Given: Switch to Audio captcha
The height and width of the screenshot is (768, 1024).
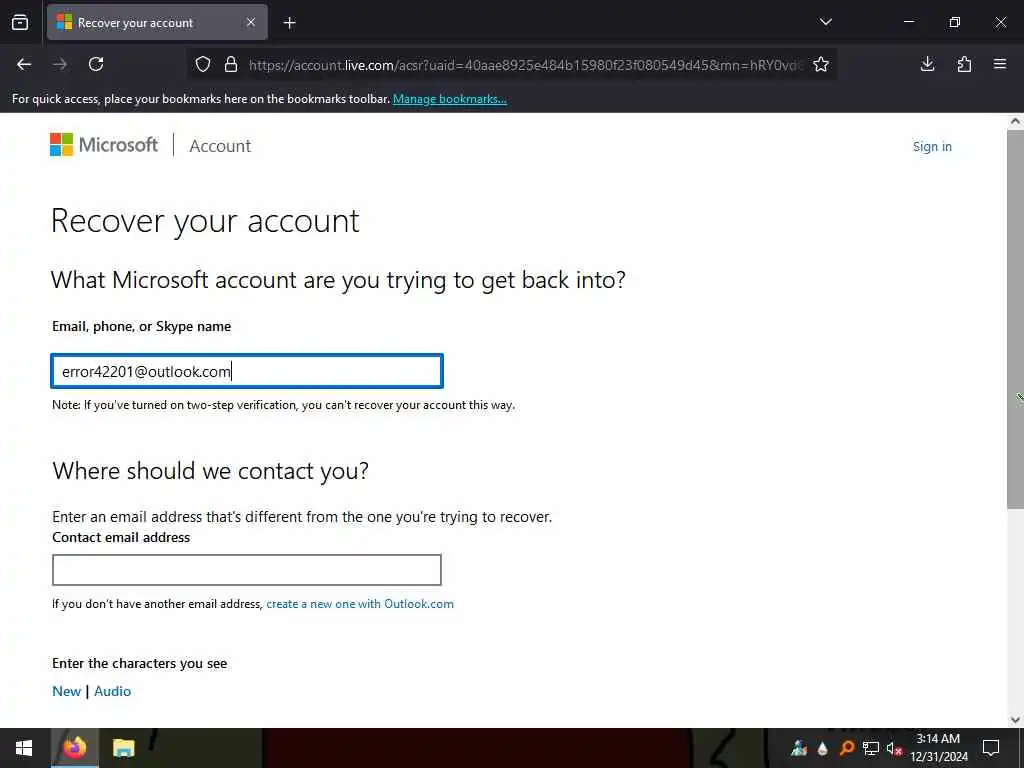Looking at the screenshot, I should tap(112, 691).
